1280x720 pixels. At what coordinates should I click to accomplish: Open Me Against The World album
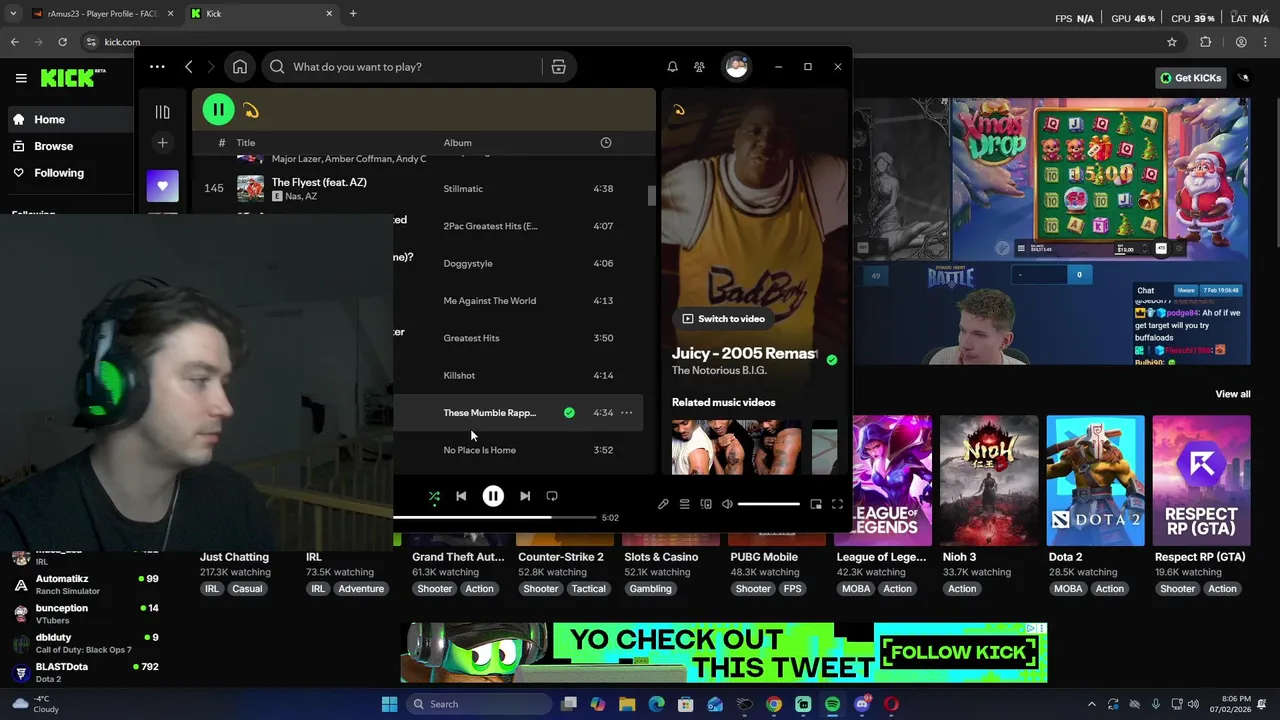(490, 301)
